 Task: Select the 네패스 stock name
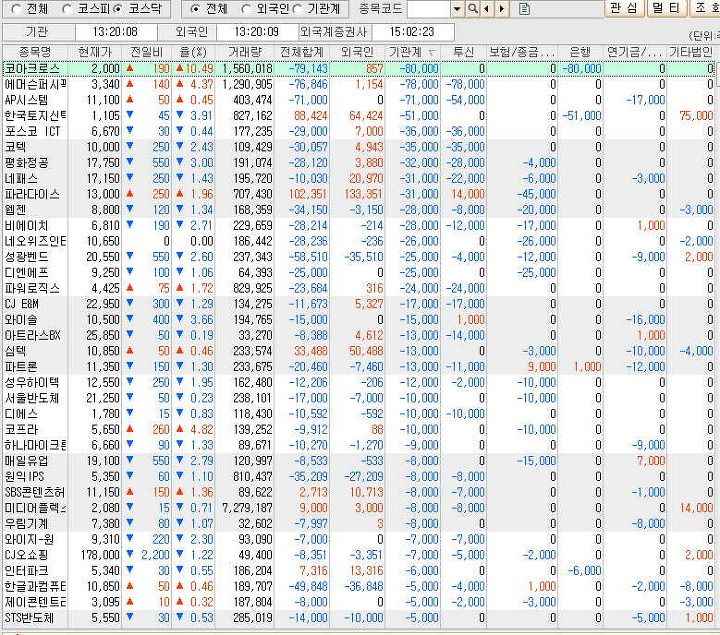pyautogui.click(x=21, y=178)
